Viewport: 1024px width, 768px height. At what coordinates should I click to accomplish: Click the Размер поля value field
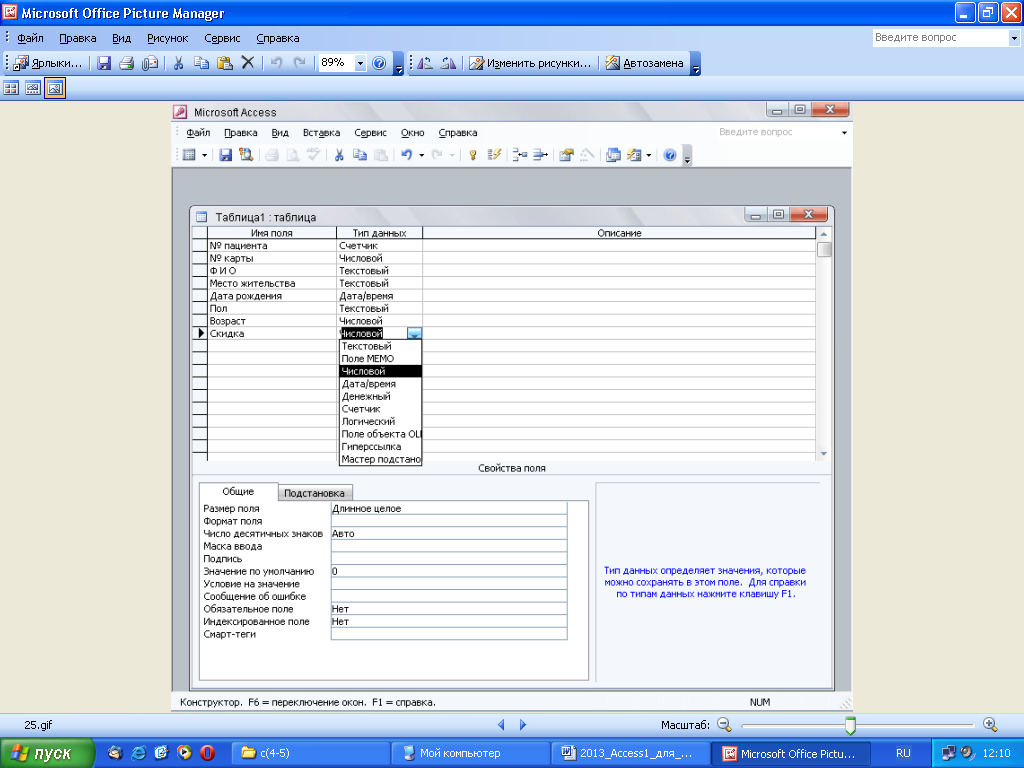click(449, 509)
